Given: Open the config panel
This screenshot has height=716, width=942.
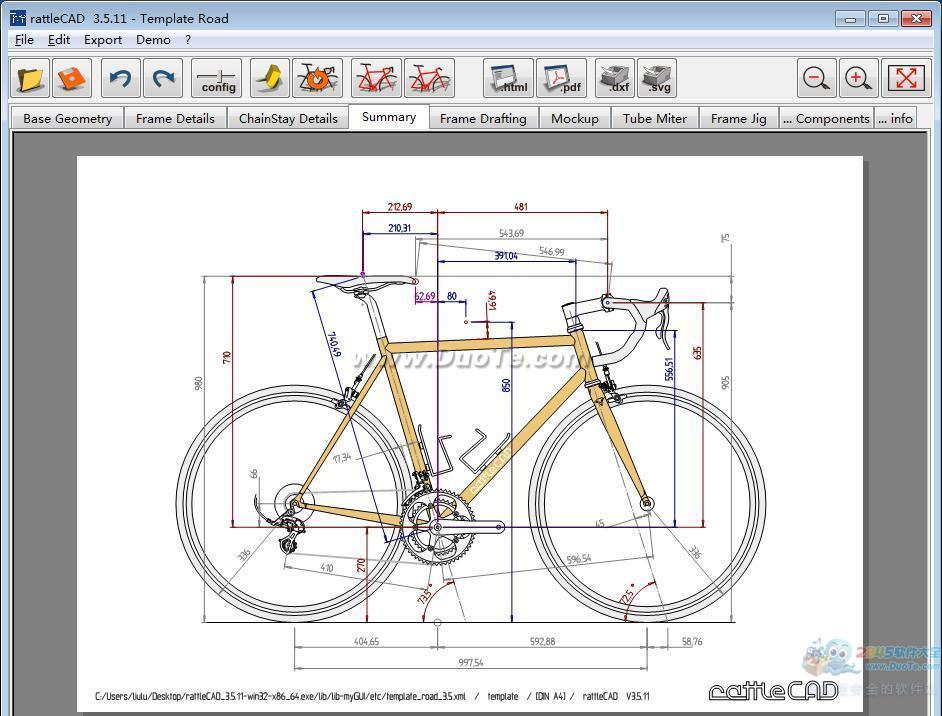Looking at the screenshot, I should (216, 78).
